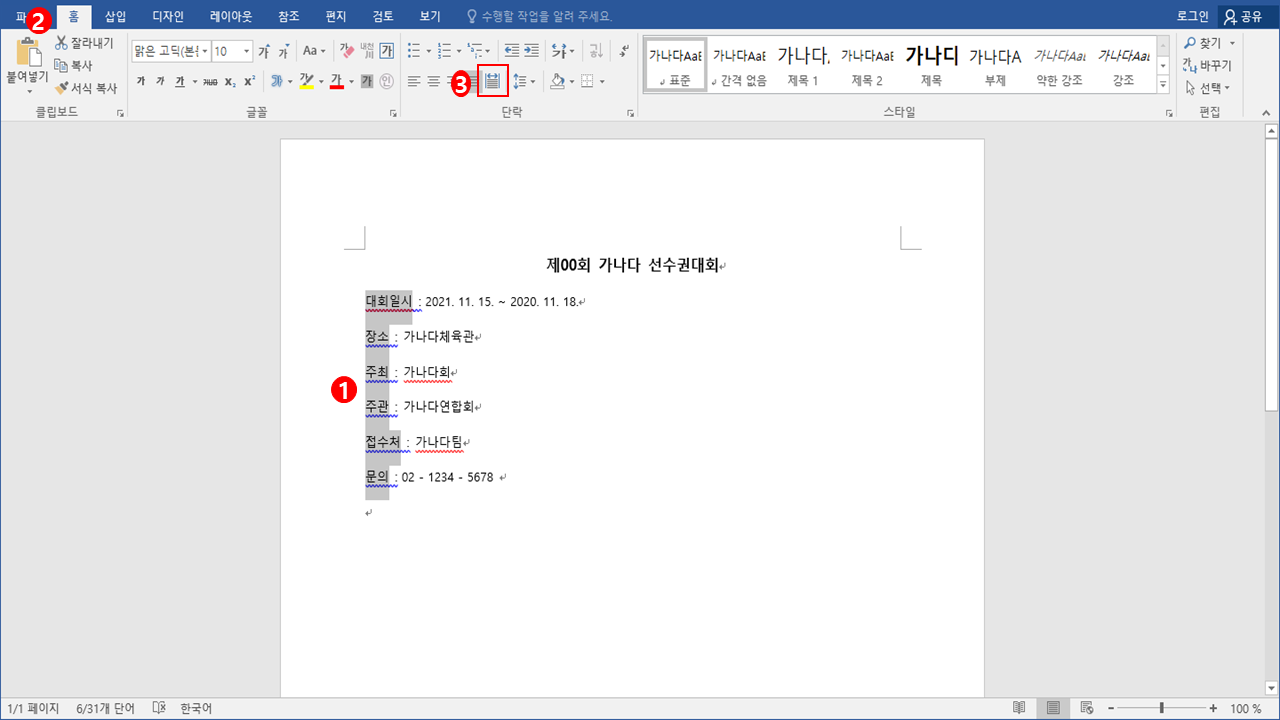Open the paragraph dialog launcher in 단락 group

630,114
